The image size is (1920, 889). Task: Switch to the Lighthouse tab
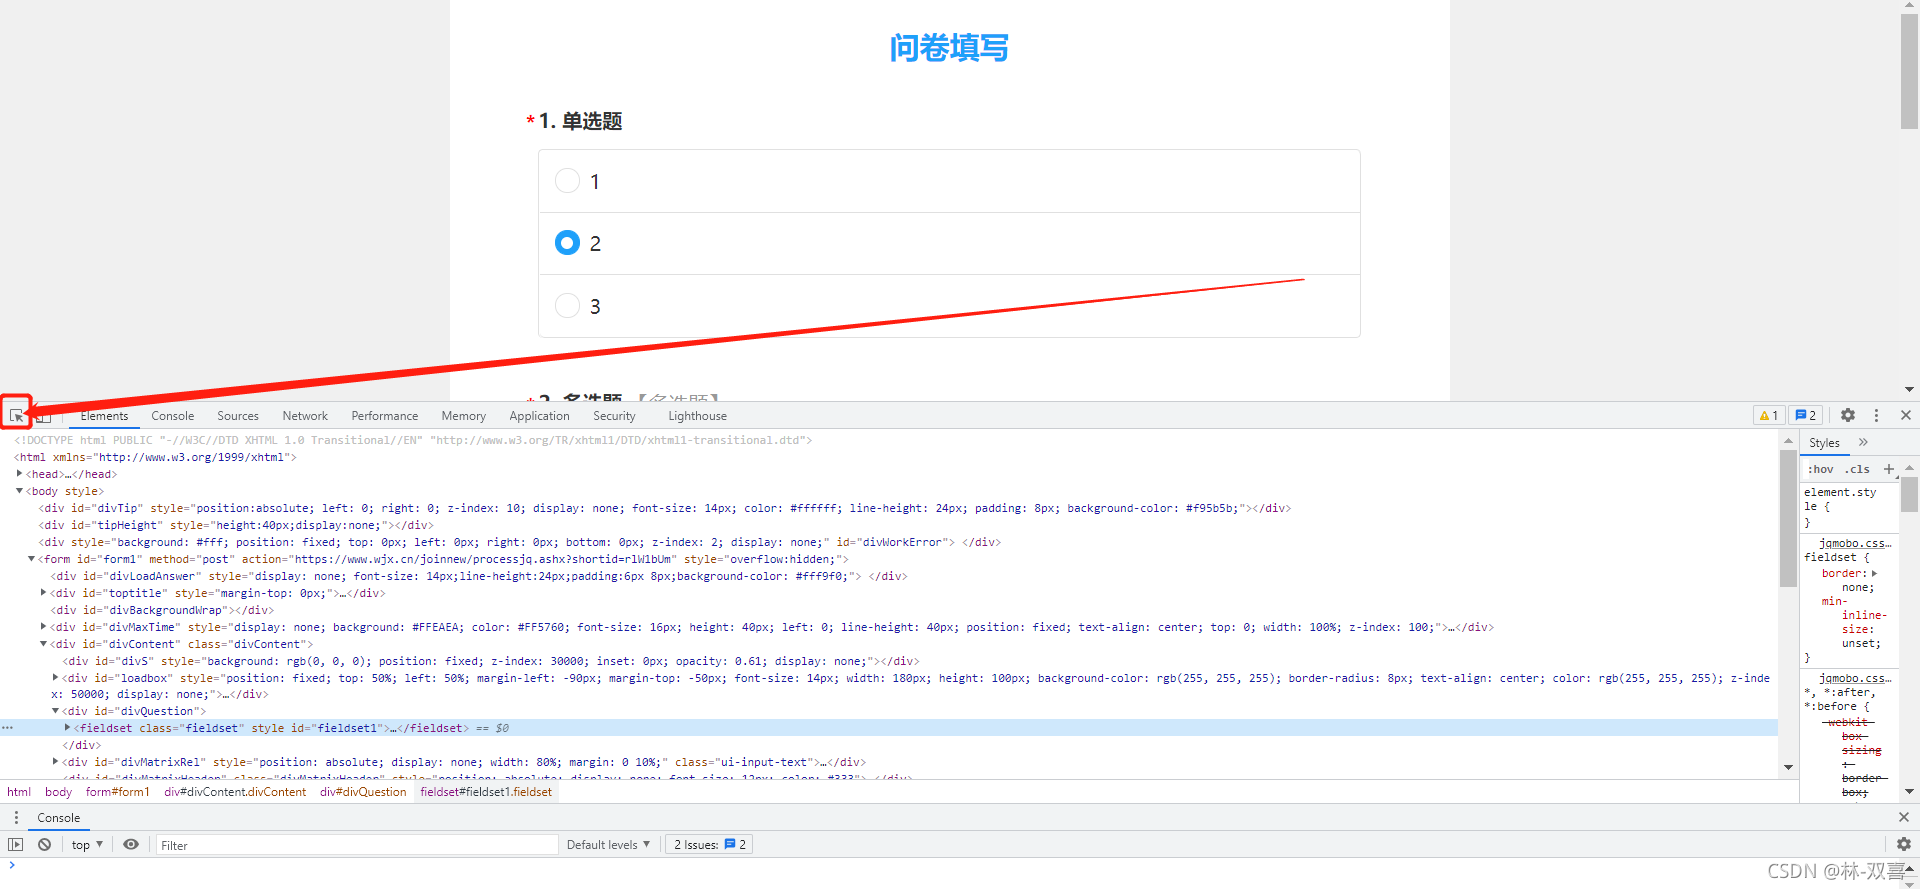pyautogui.click(x=697, y=416)
